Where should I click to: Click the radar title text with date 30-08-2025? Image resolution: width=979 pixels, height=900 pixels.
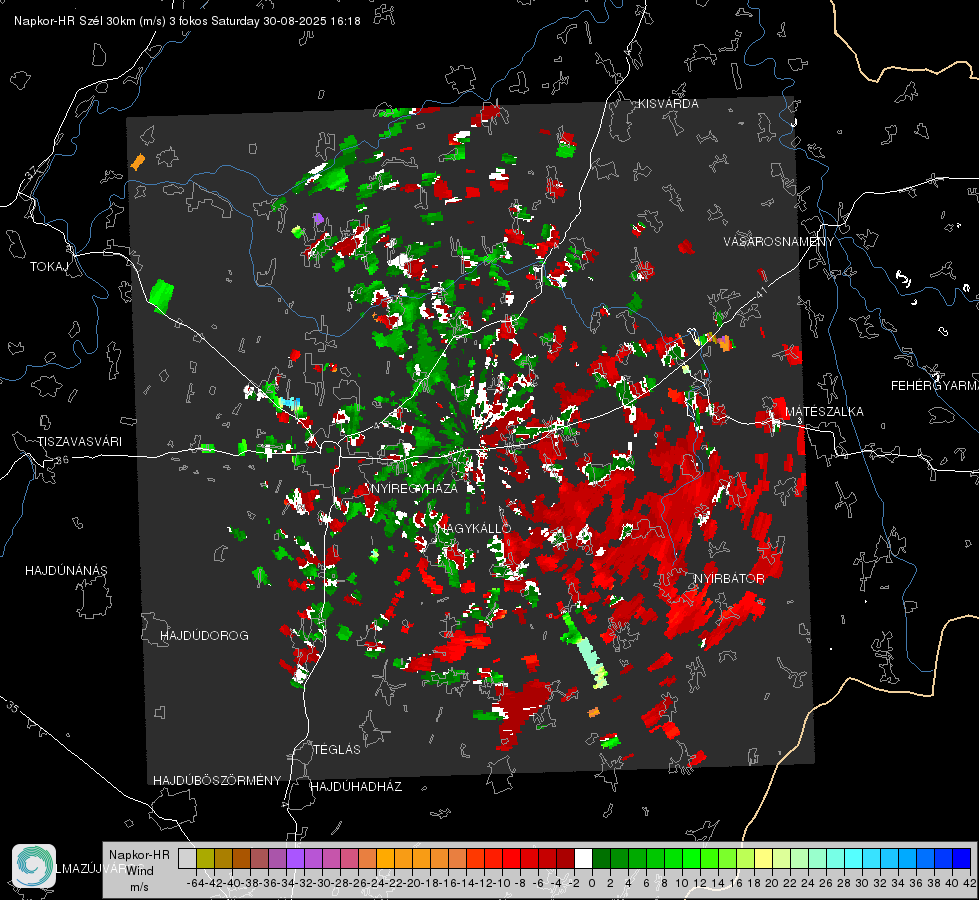tap(187, 21)
